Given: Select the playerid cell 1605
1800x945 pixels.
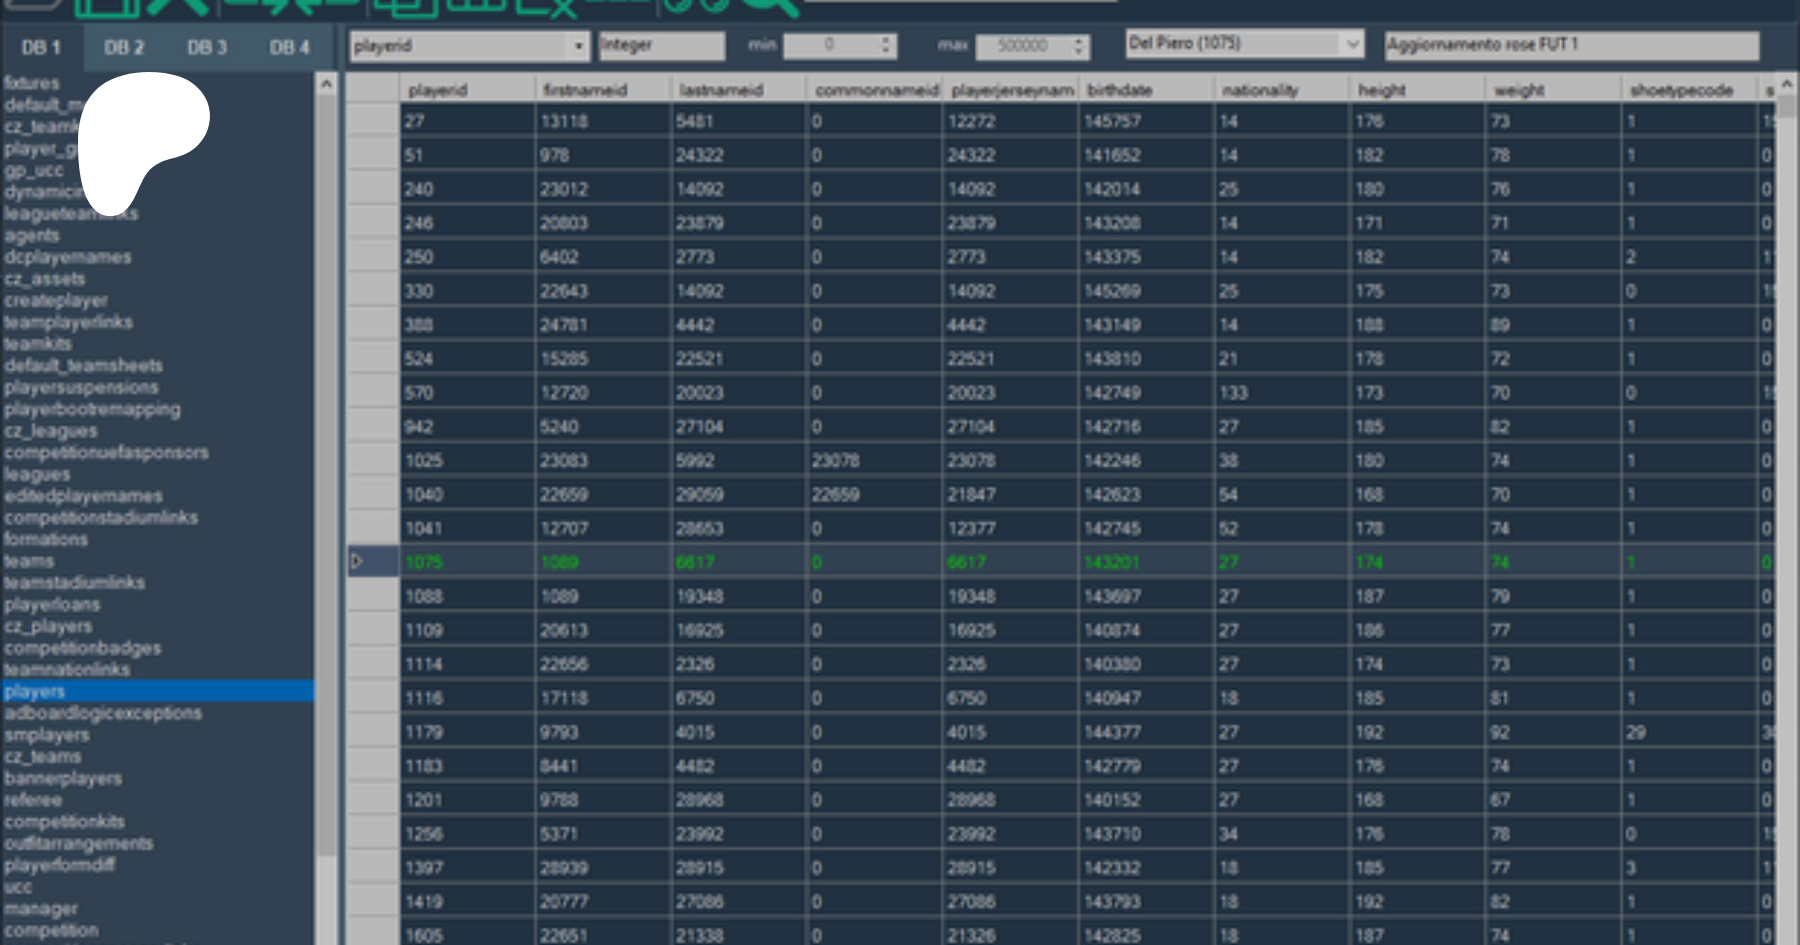Looking at the screenshot, I should tap(468, 935).
